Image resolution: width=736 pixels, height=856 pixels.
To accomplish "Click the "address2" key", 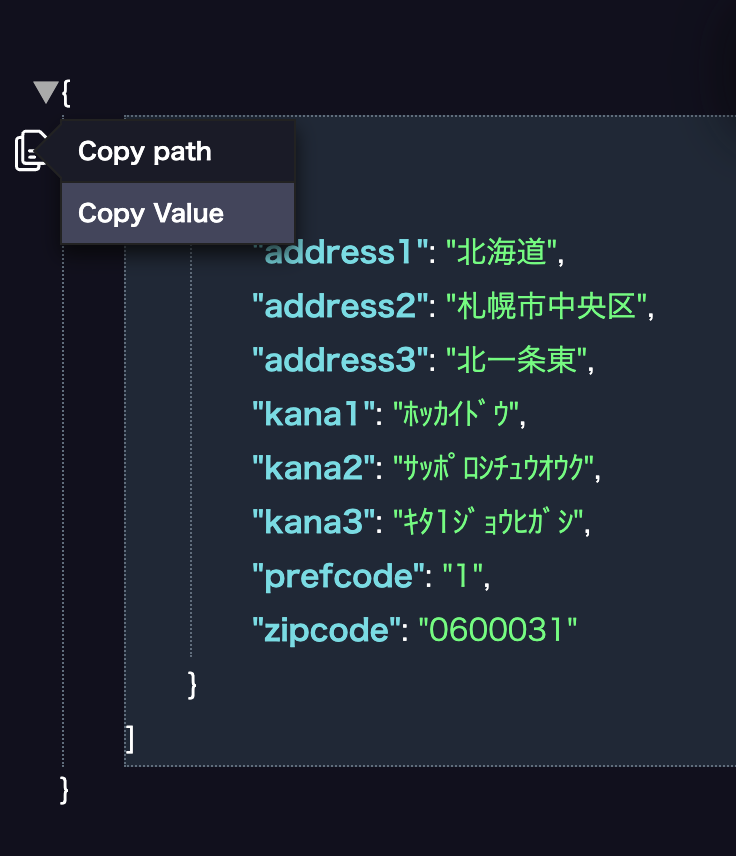I will coord(340,306).
